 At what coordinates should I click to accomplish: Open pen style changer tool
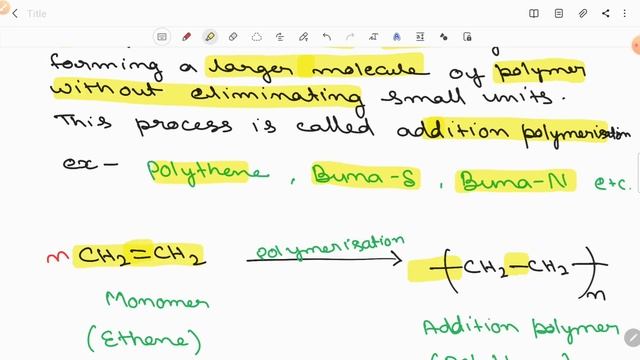click(303, 37)
